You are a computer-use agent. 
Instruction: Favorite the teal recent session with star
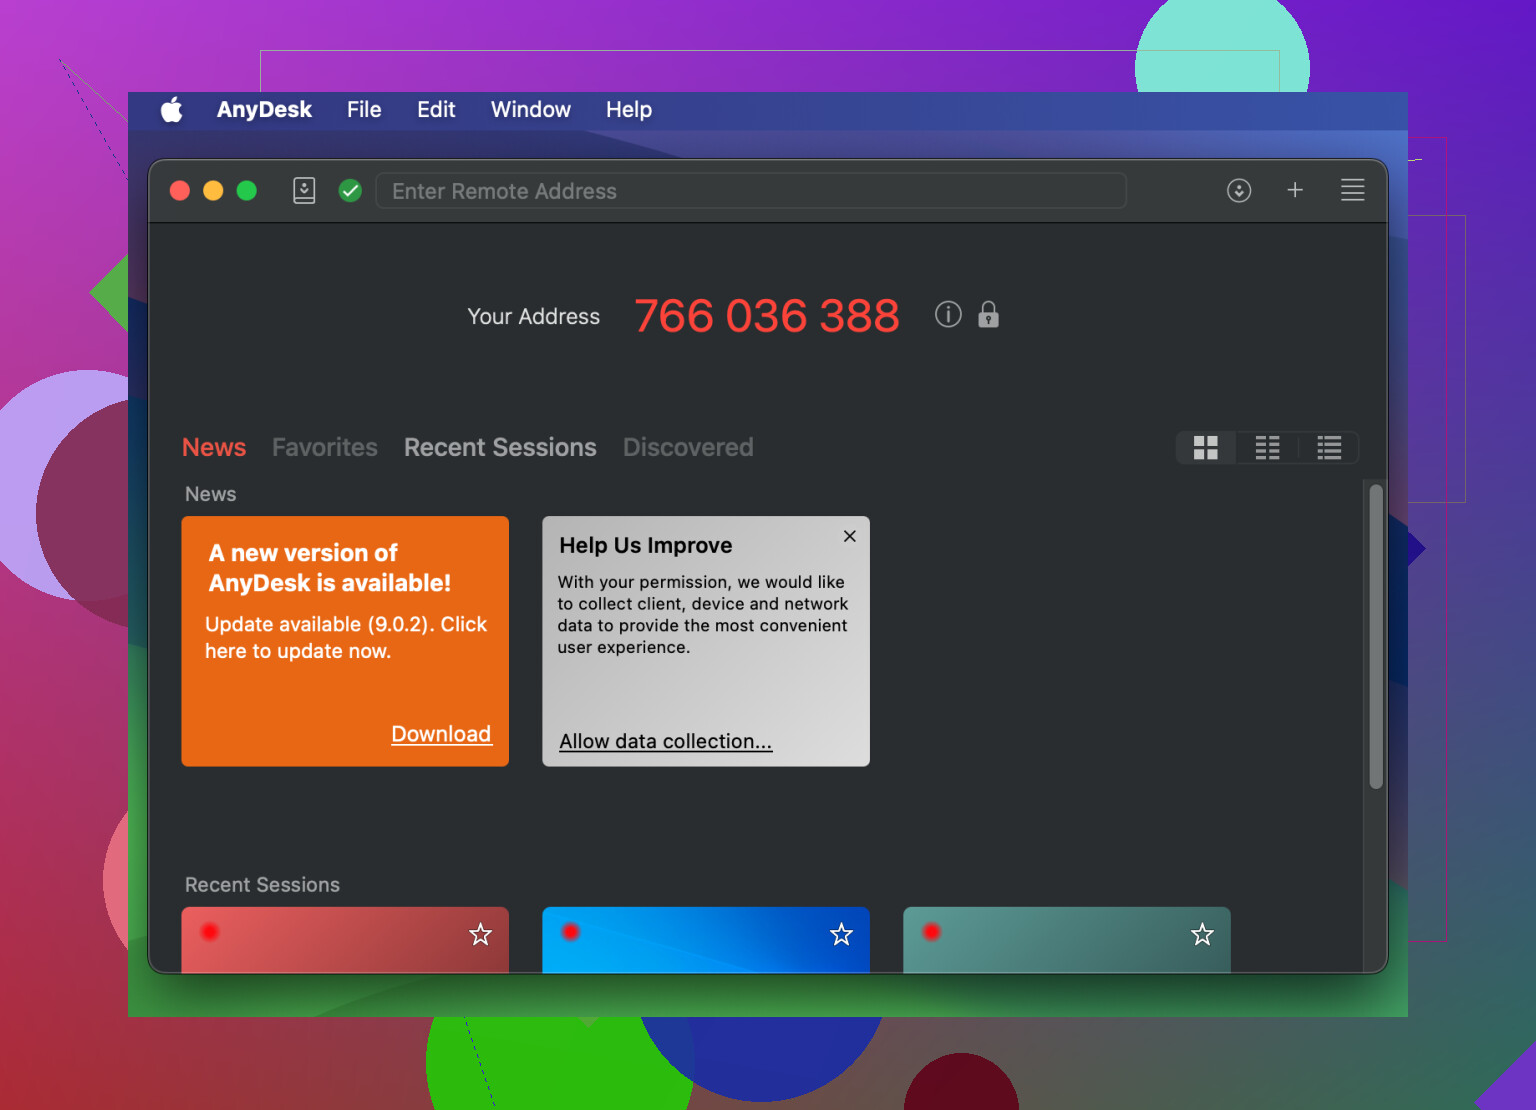pyautogui.click(x=1202, y=934)
